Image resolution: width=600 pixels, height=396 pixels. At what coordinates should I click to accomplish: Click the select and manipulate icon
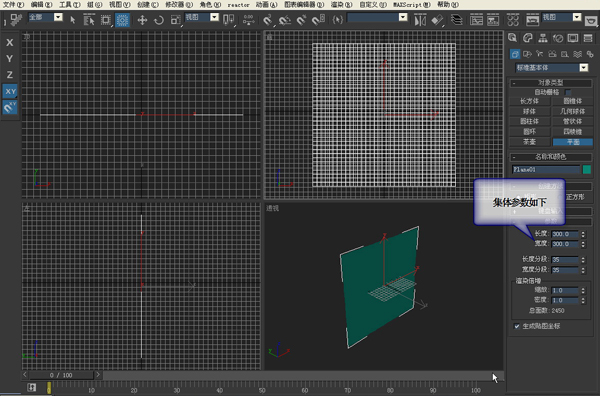click(x=248, y=20)
